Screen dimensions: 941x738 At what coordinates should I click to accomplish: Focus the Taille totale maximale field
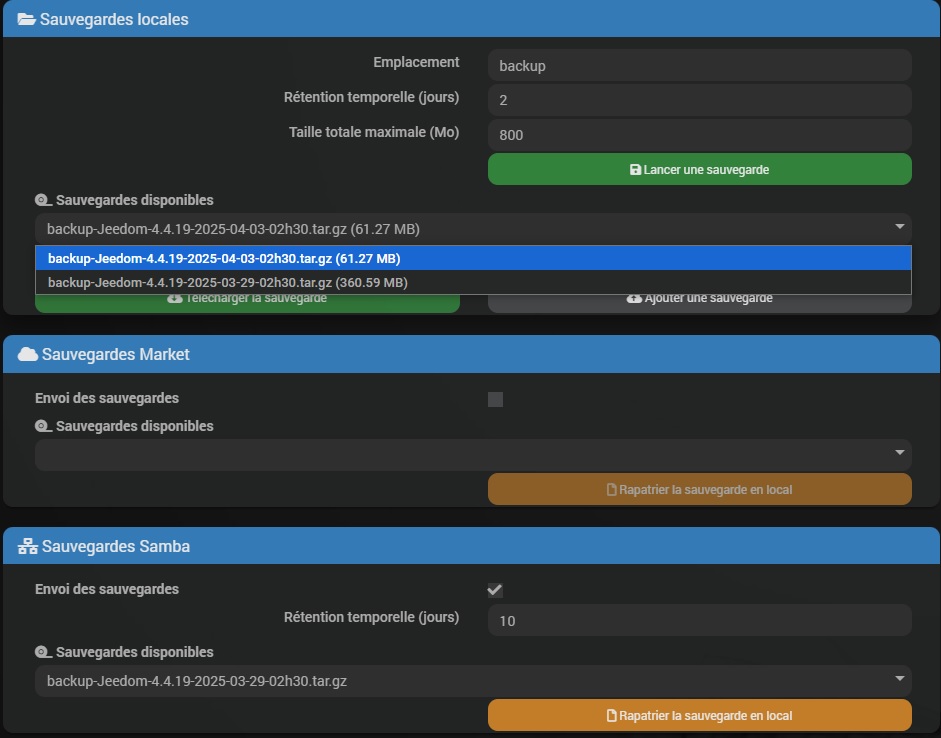700,134
